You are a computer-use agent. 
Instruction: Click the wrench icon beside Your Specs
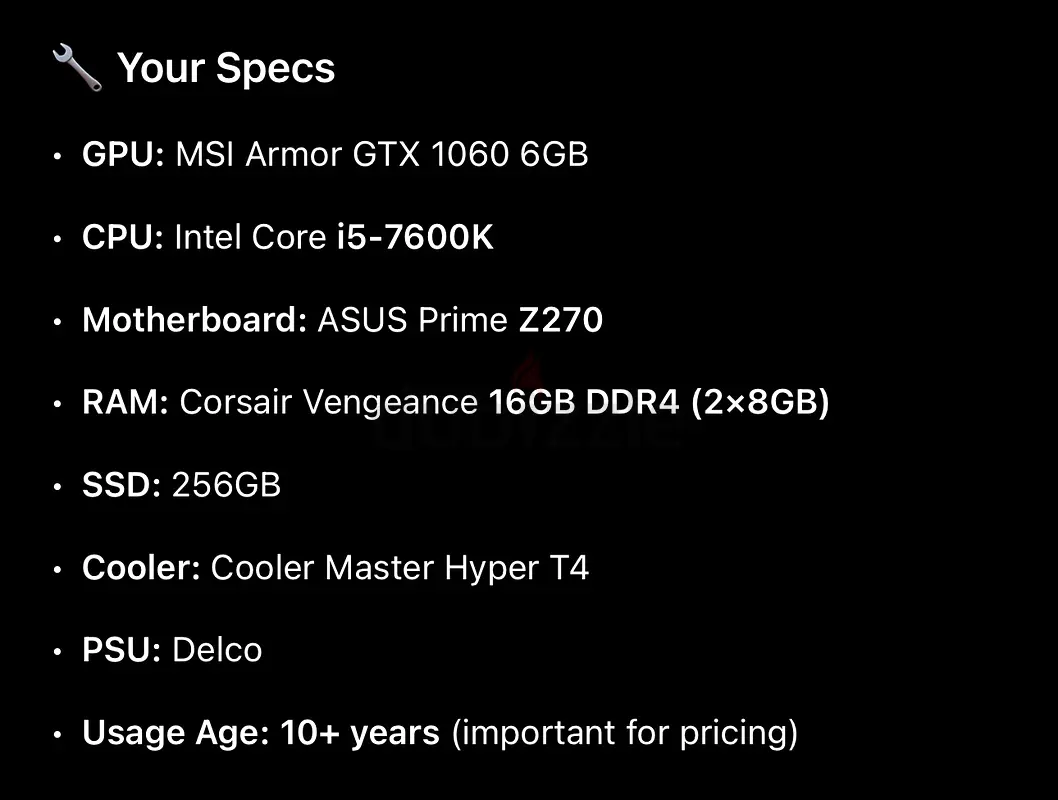point(77,69)
